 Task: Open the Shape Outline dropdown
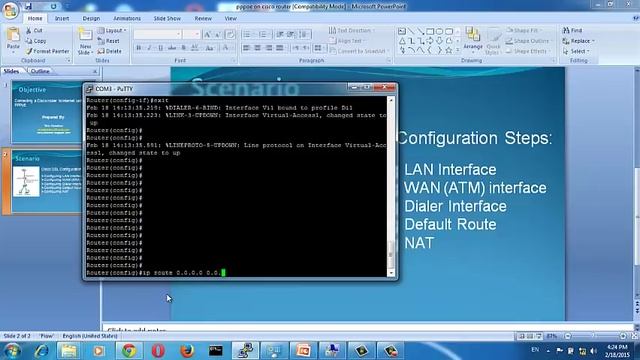click(529, 41)
